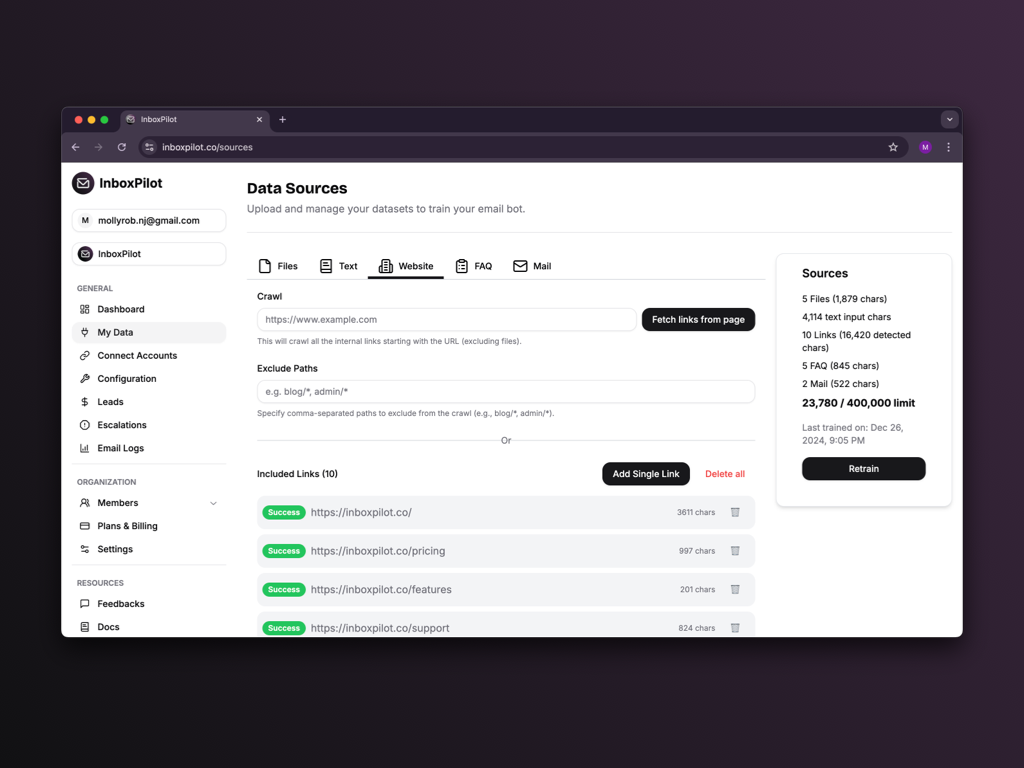The height and width of the screenshot is (768, 1024).
Task: Click the 4,114 text input chars entry
Action: pos(846,317)
